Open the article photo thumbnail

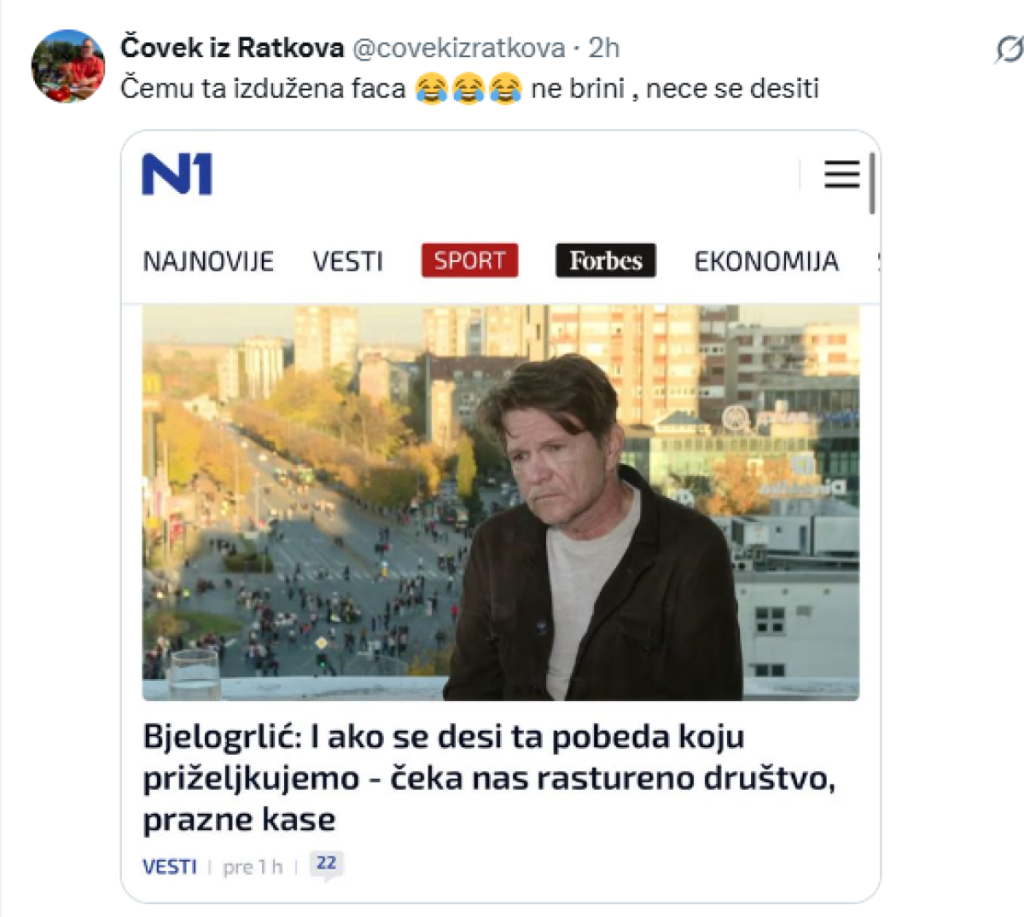pyautogui.click(x=501, y=503)
